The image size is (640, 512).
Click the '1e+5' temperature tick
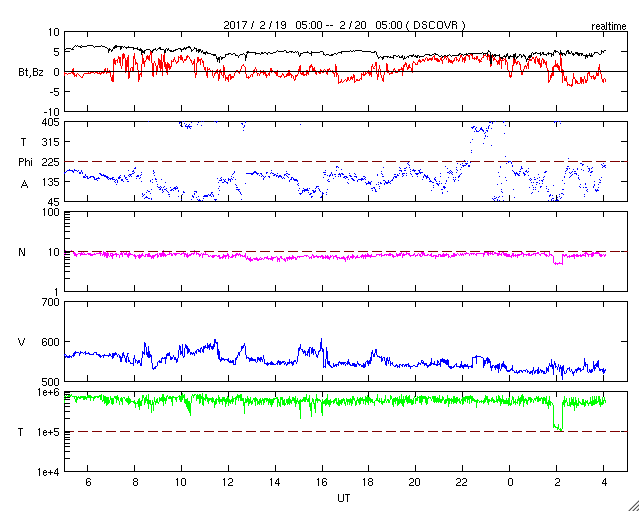tap(49, 432)
